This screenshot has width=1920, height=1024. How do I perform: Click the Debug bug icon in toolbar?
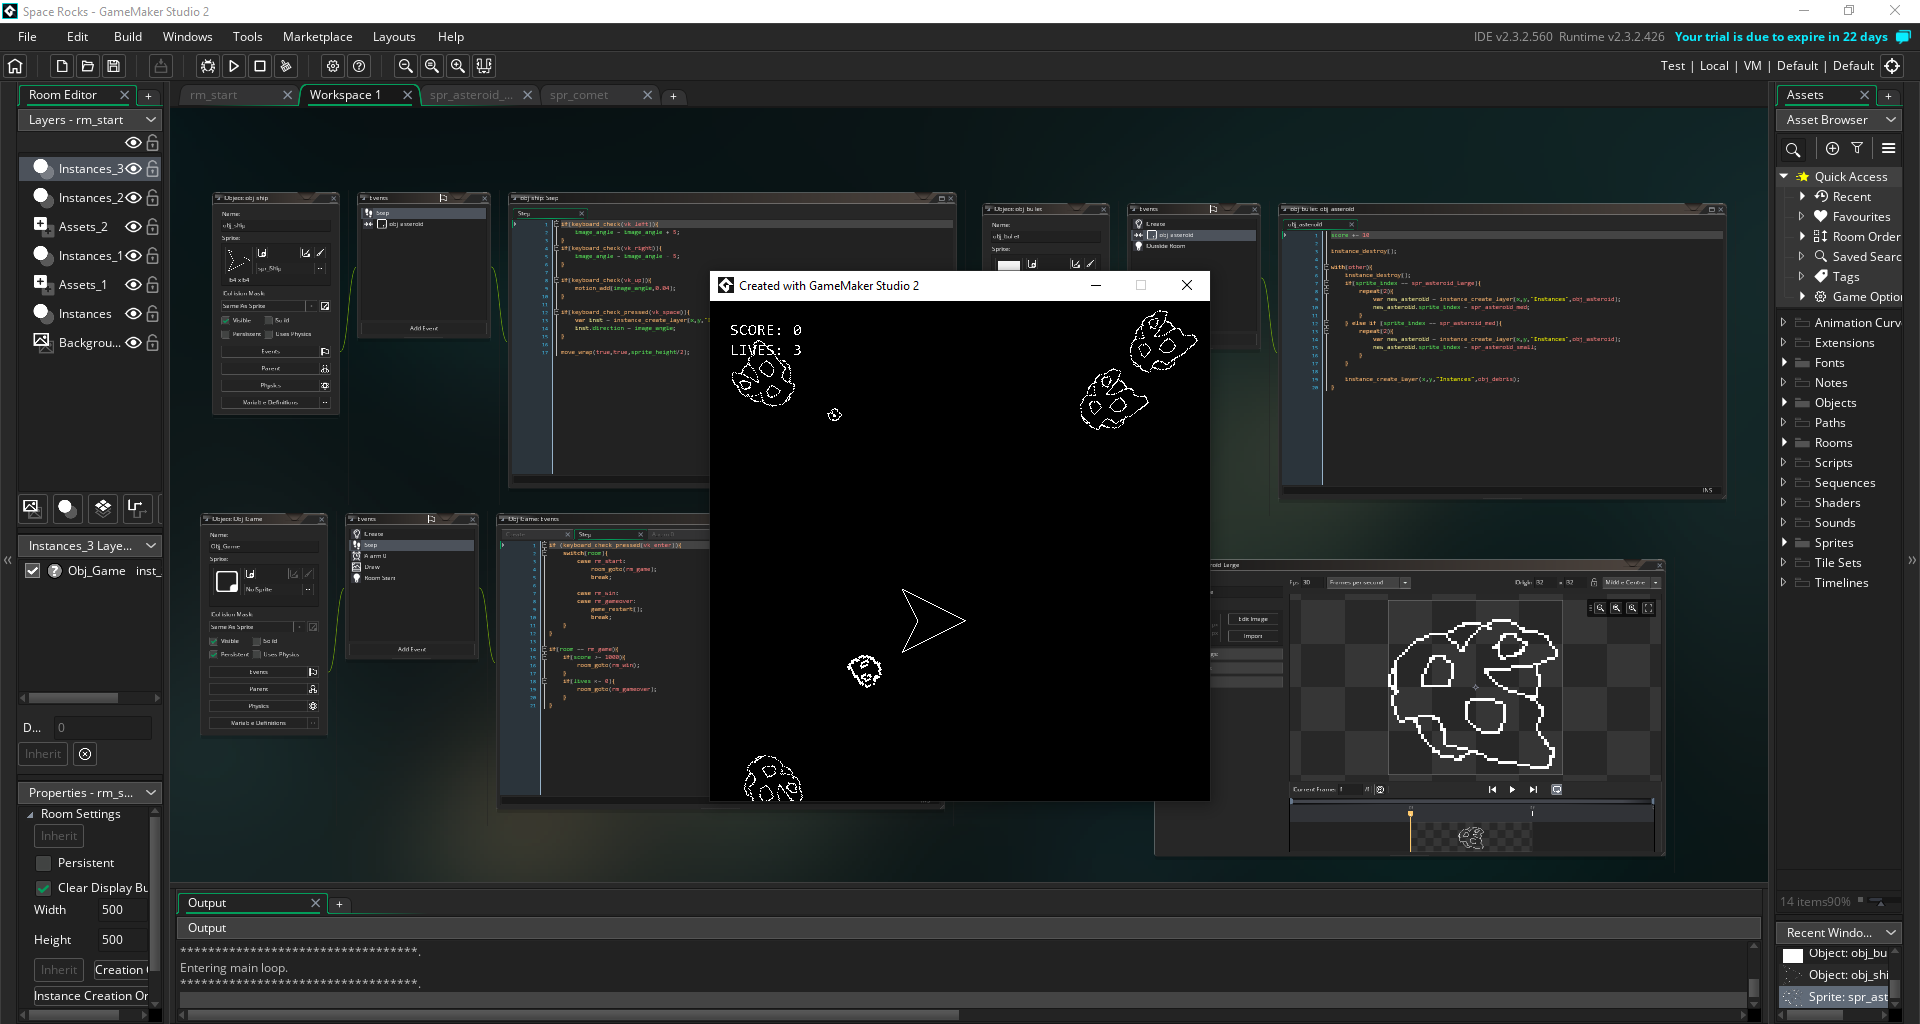(208, 66)
